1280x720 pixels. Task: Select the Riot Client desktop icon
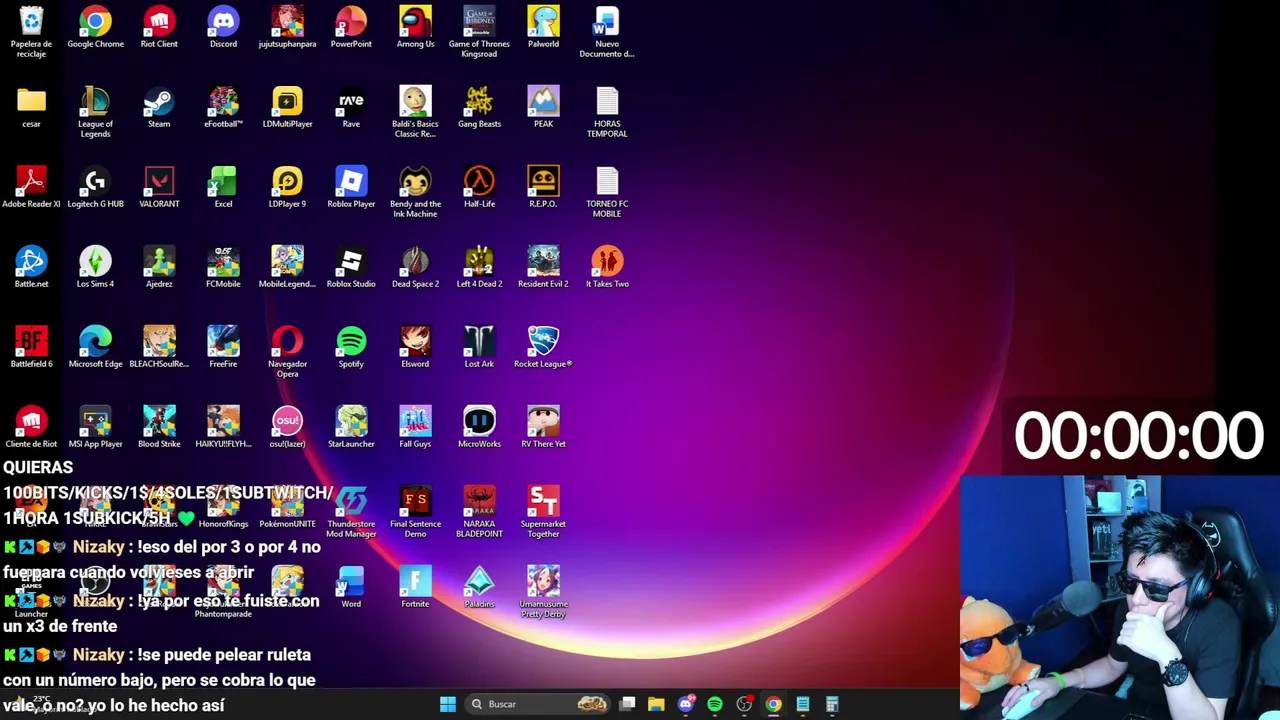[159, 28]
